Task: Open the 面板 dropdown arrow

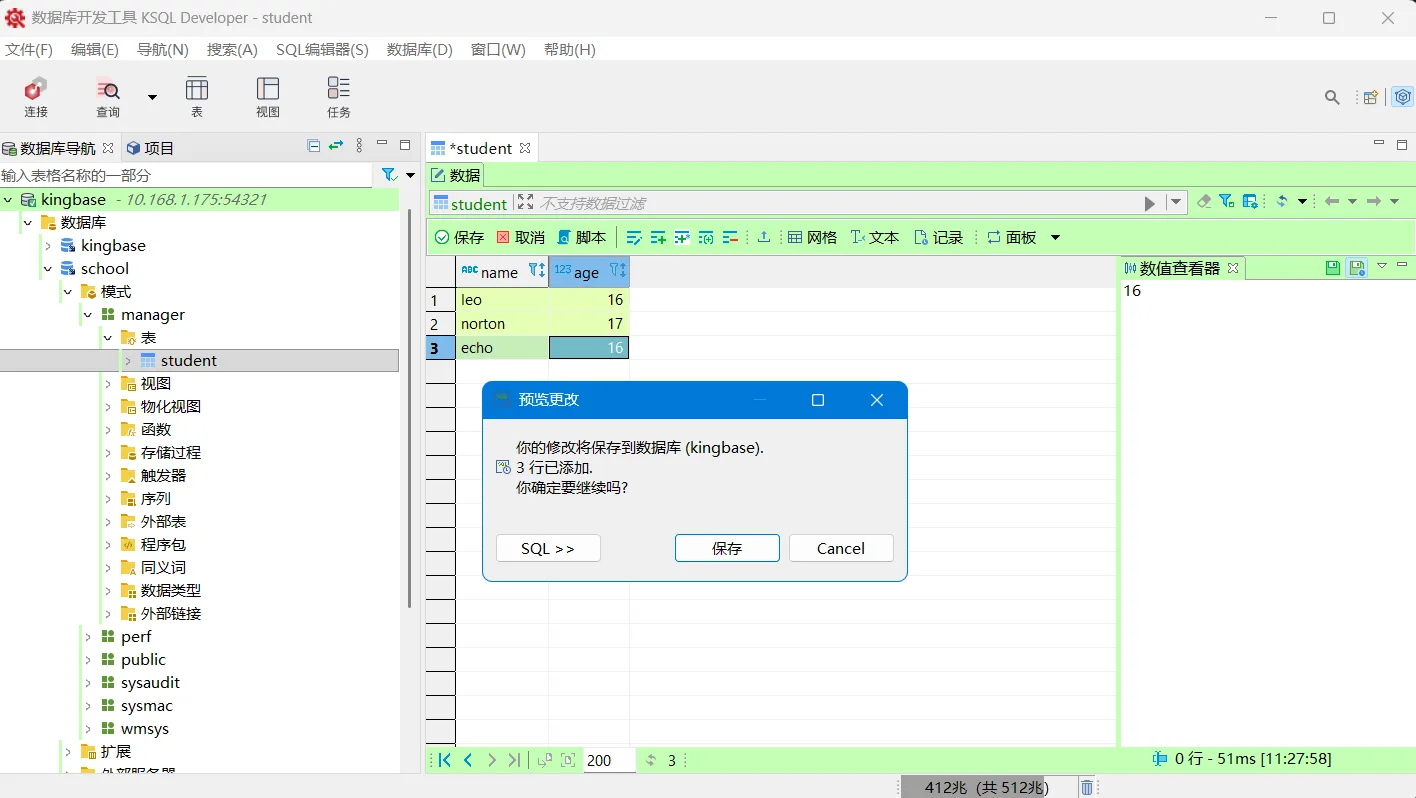Action: click(1055, 237)
